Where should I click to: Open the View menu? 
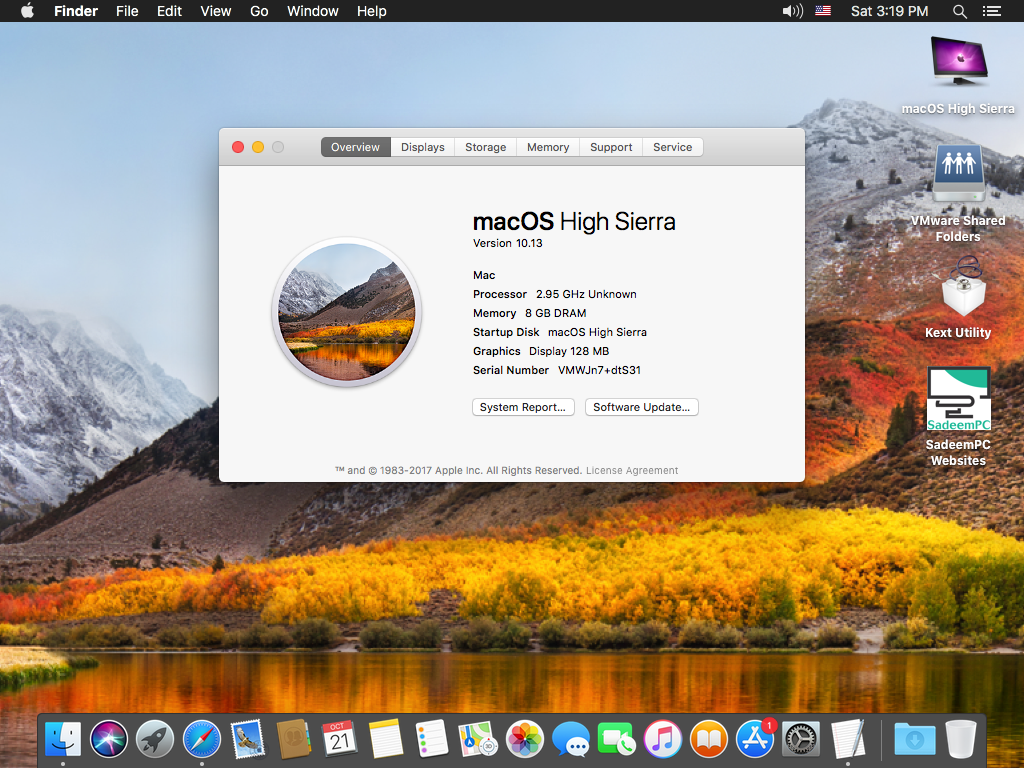[x=216, y=11]
